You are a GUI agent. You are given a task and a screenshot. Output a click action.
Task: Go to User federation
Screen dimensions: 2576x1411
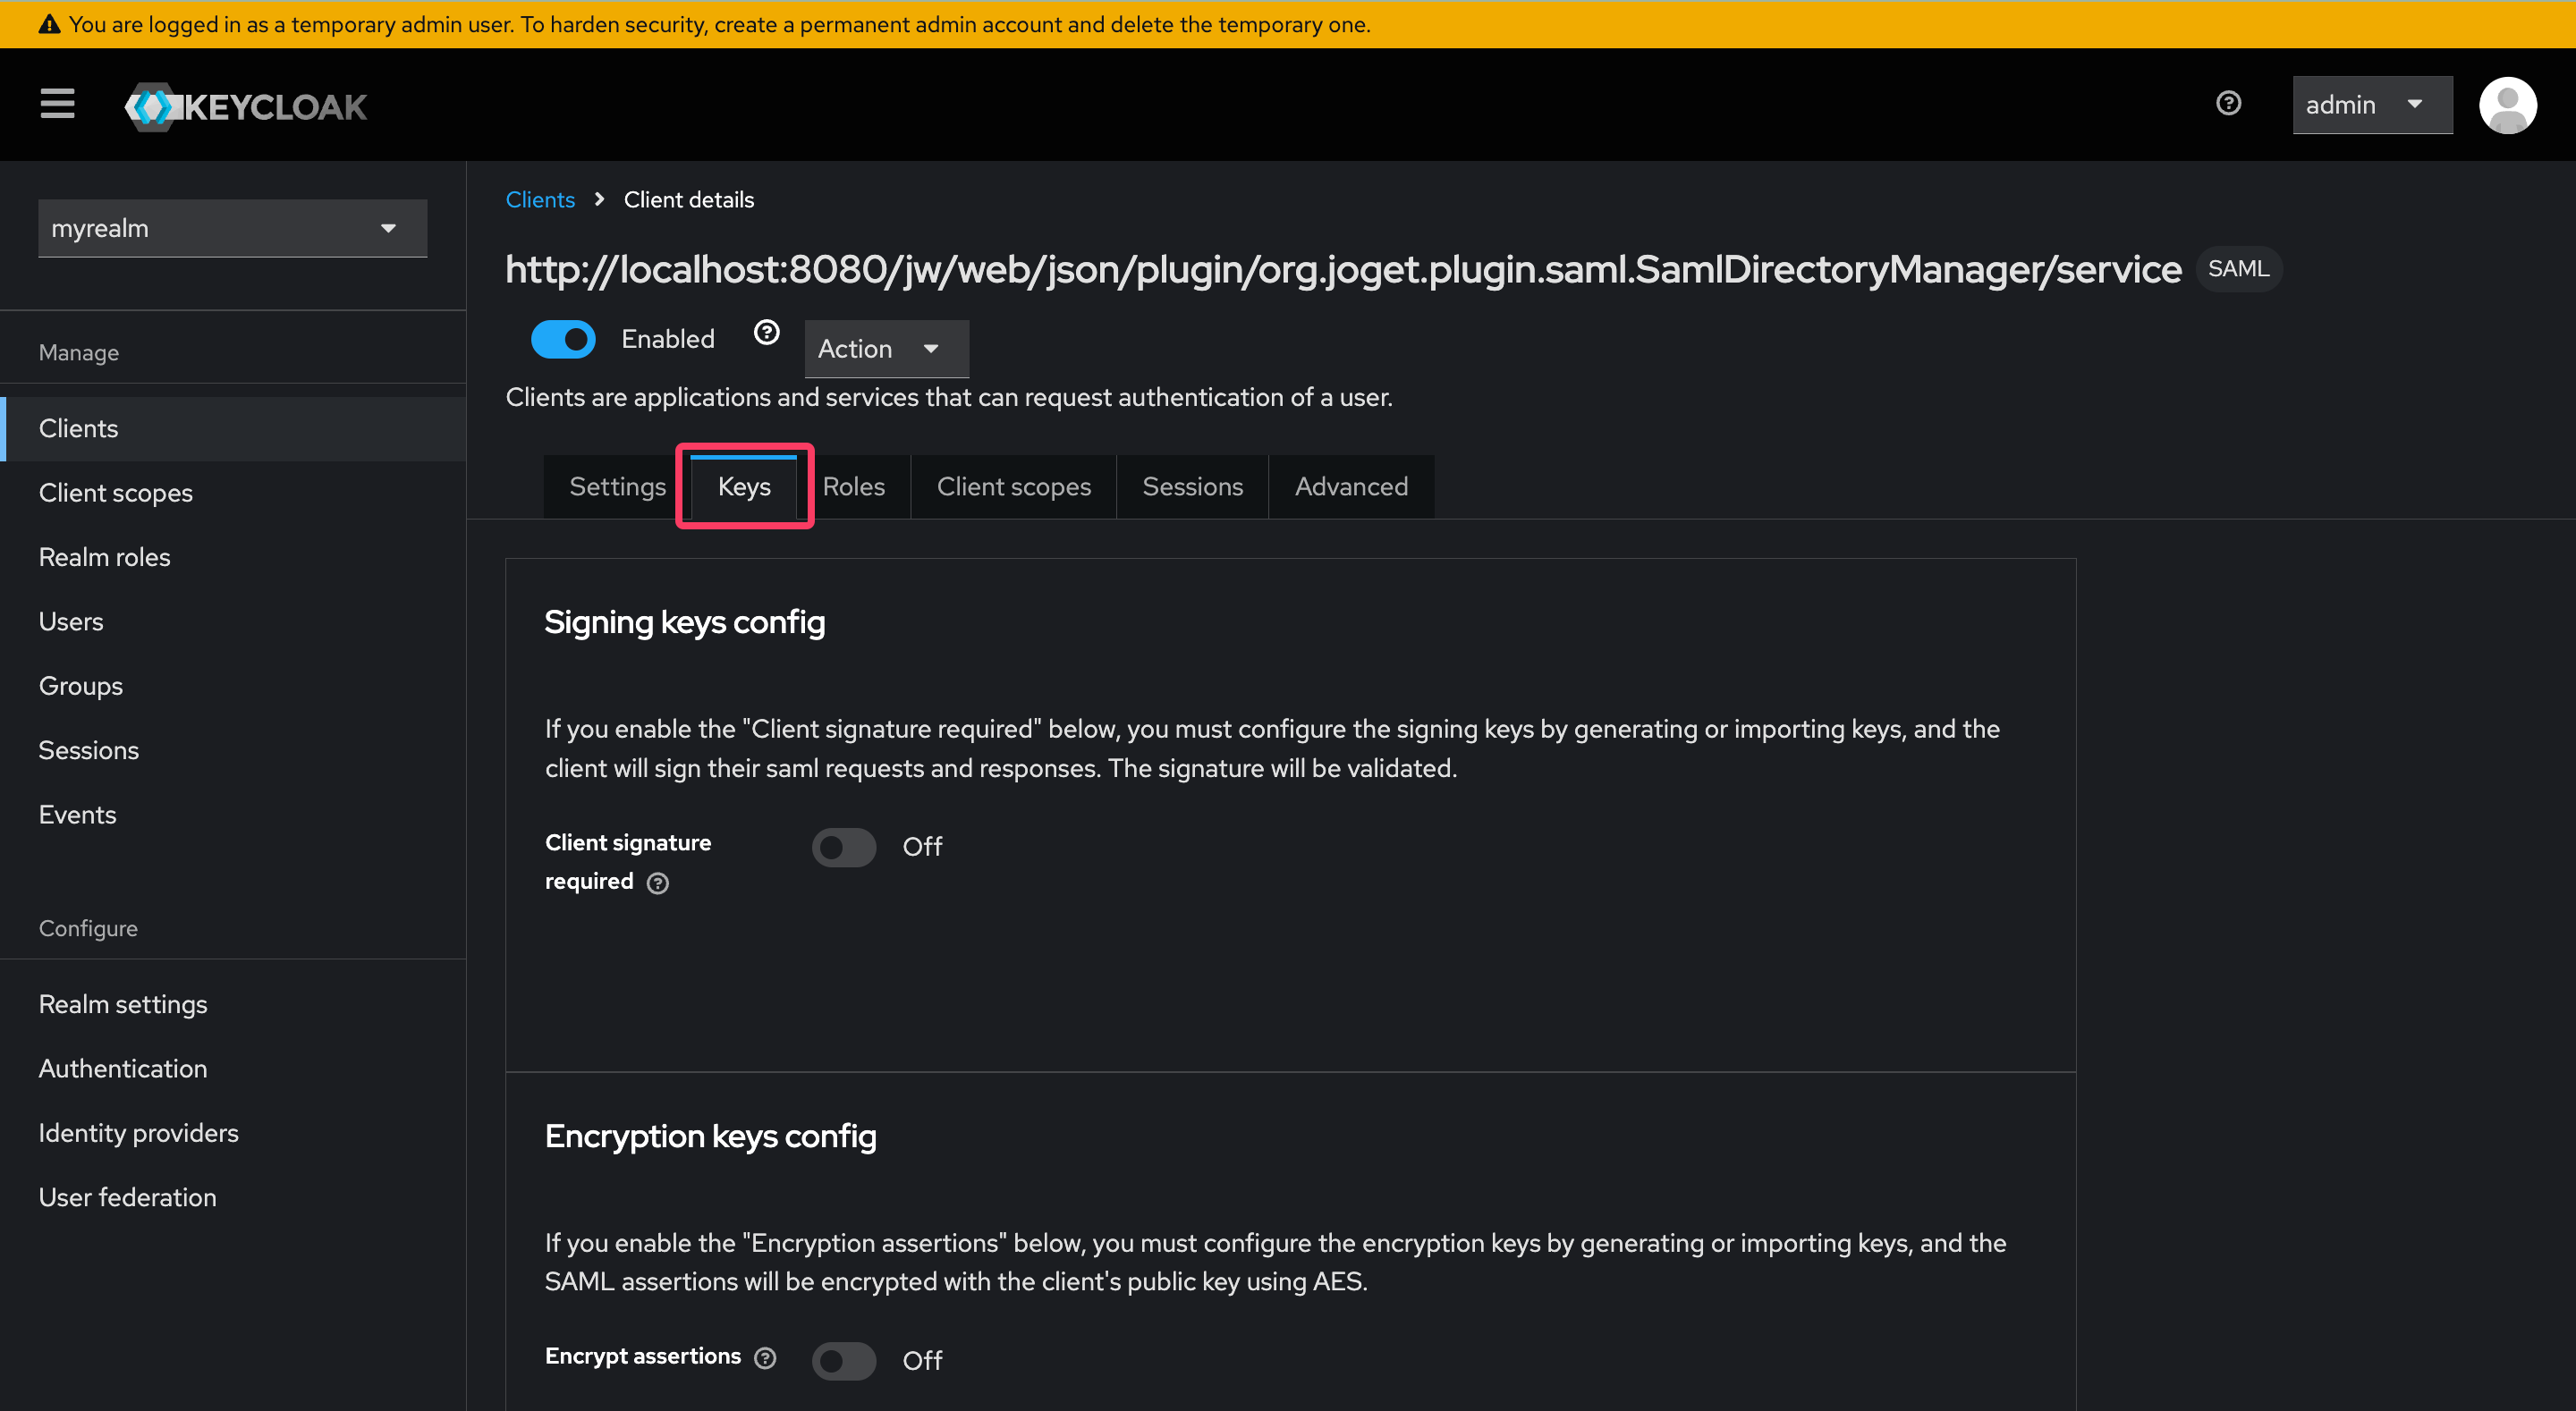click(233, 1198)
